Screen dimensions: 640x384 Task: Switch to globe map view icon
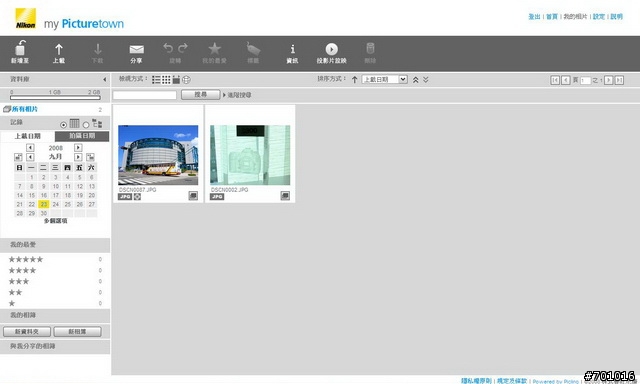coord(186,80)
